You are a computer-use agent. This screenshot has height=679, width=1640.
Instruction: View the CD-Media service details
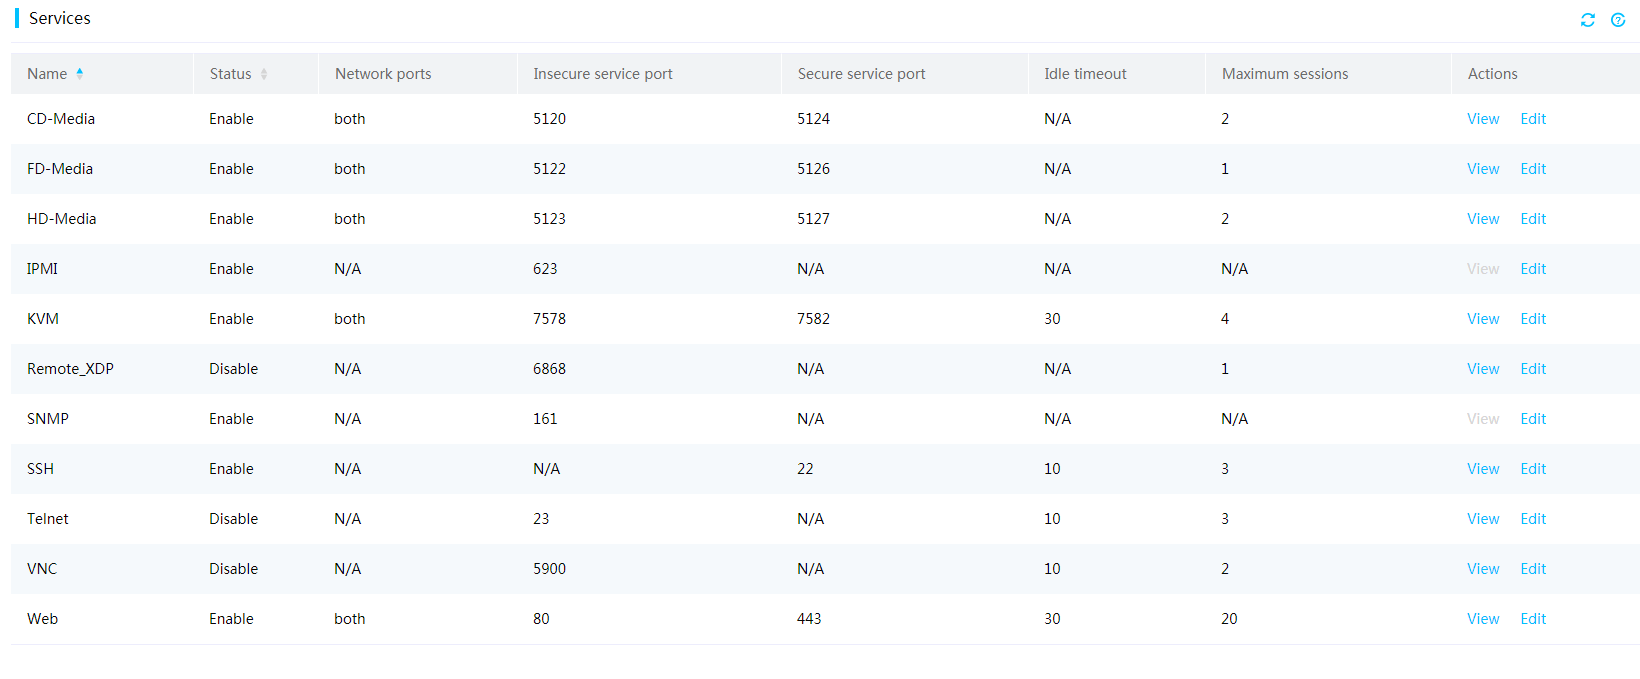click(x=1483, y=119)
